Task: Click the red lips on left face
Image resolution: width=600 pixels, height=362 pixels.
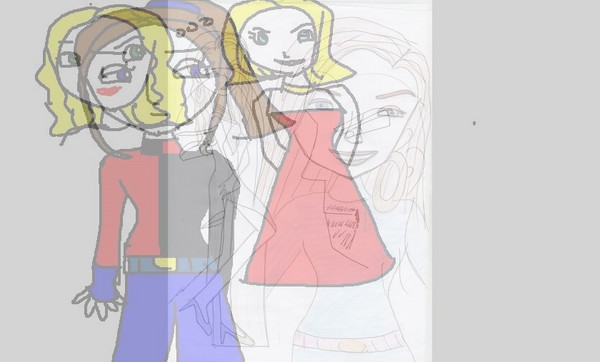Action: coord(109,91)
